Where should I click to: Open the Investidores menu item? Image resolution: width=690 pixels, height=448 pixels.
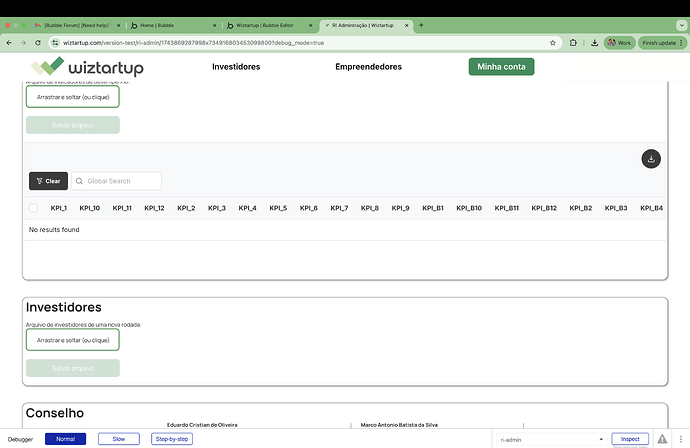[236, 66]
